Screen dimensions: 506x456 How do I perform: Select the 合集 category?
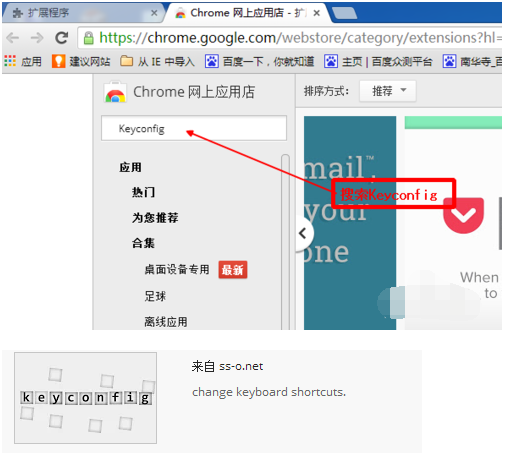(143, 243)
